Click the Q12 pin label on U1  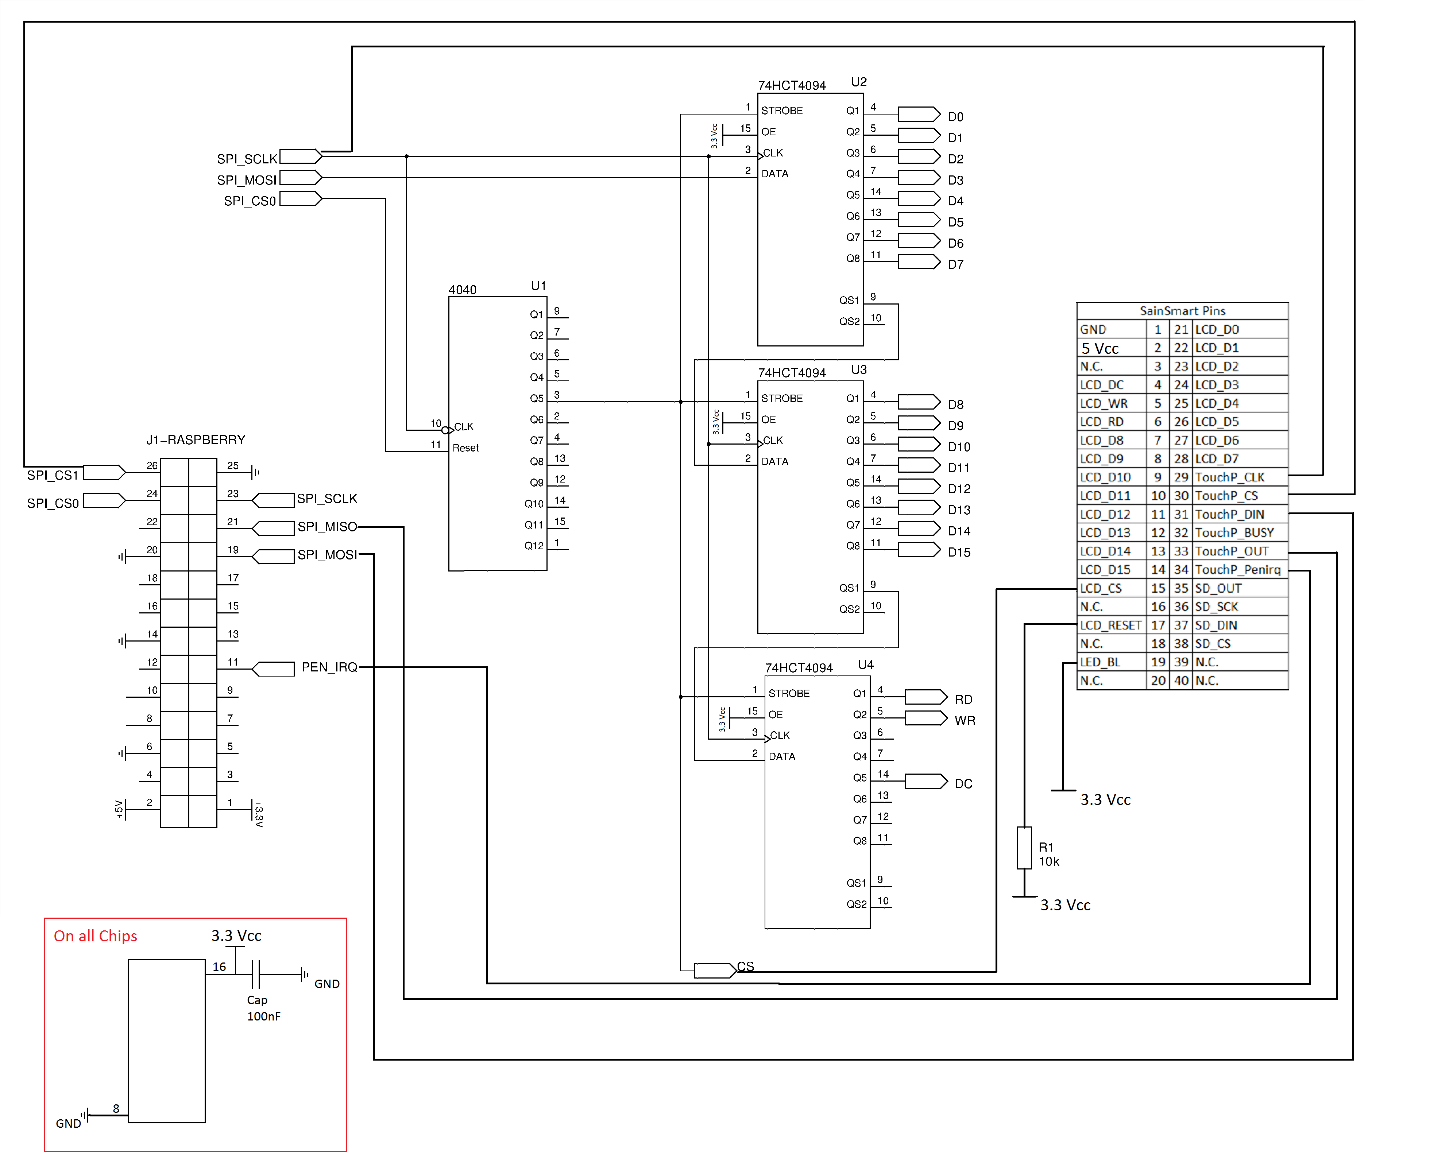tap(534, 546)
